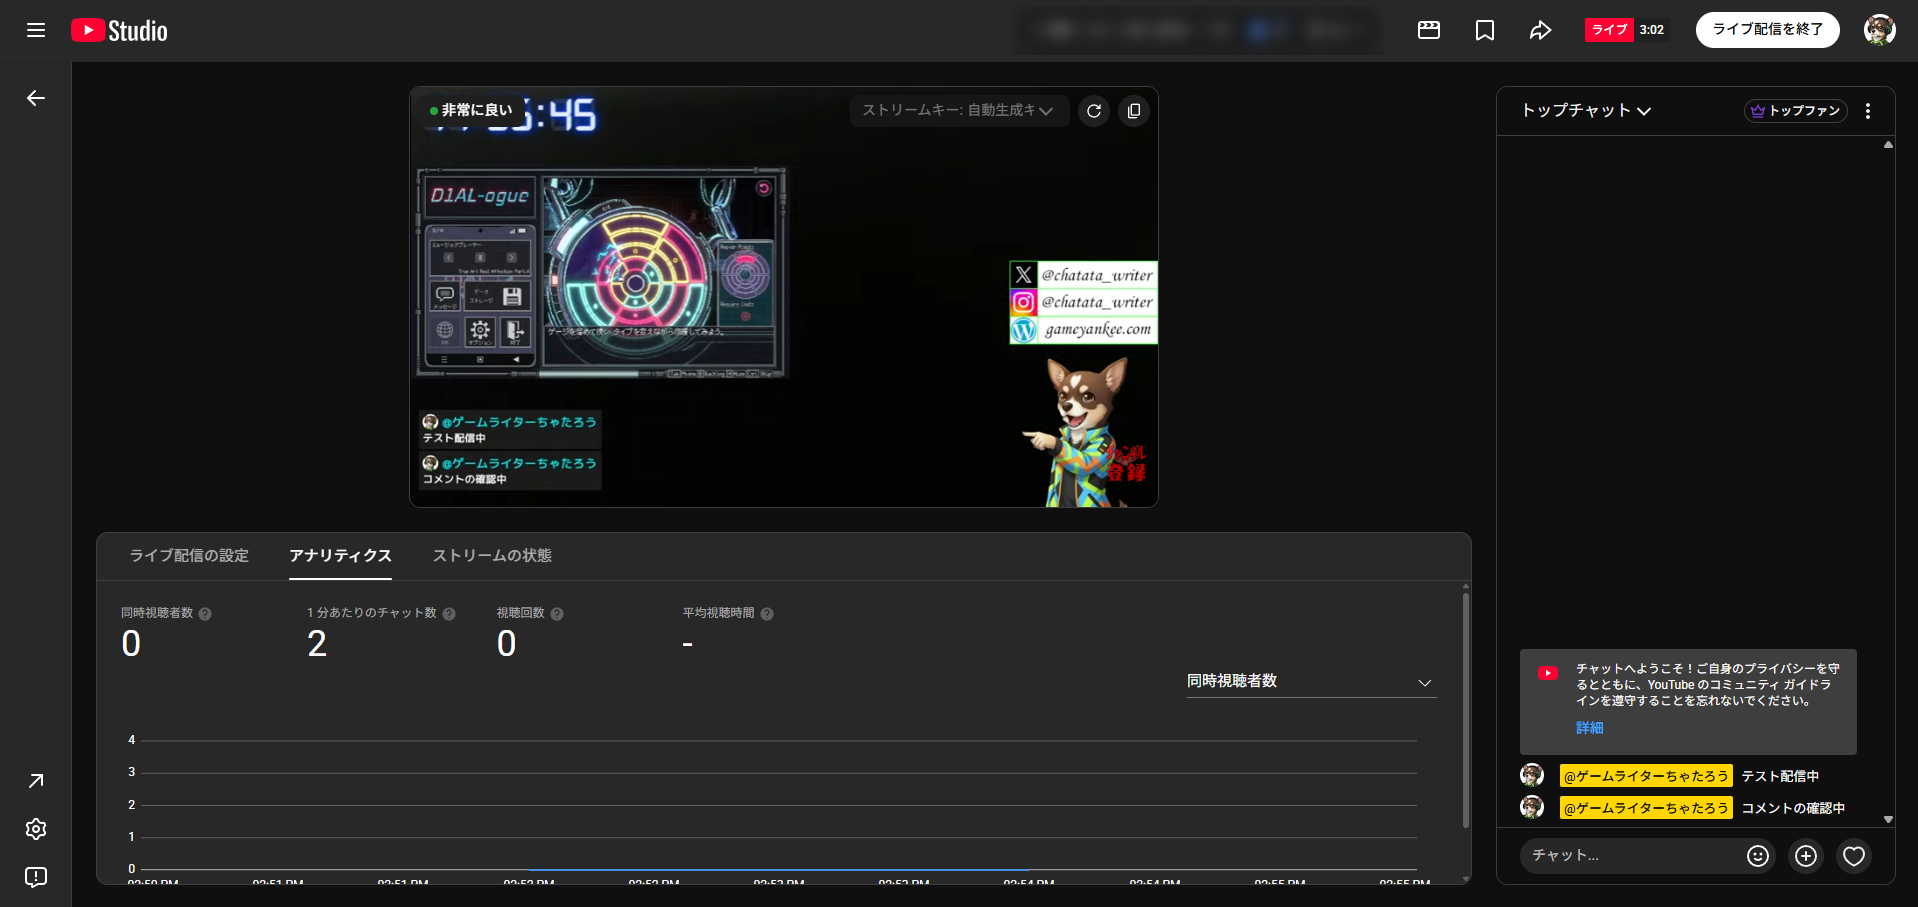Screen dimensions: 1918x907
Task: Click the chat scroll-down arrow
Action: point(1888,819)
